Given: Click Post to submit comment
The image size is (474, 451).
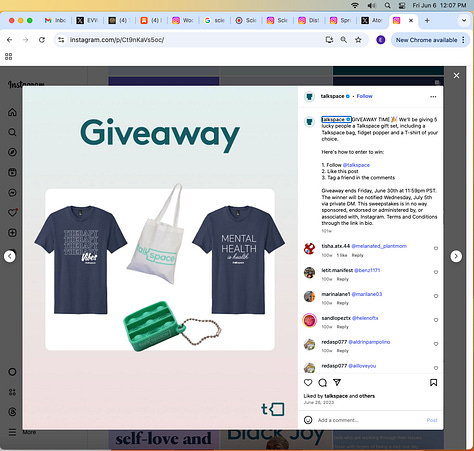Looking at the screenshot, I should 432,420.
